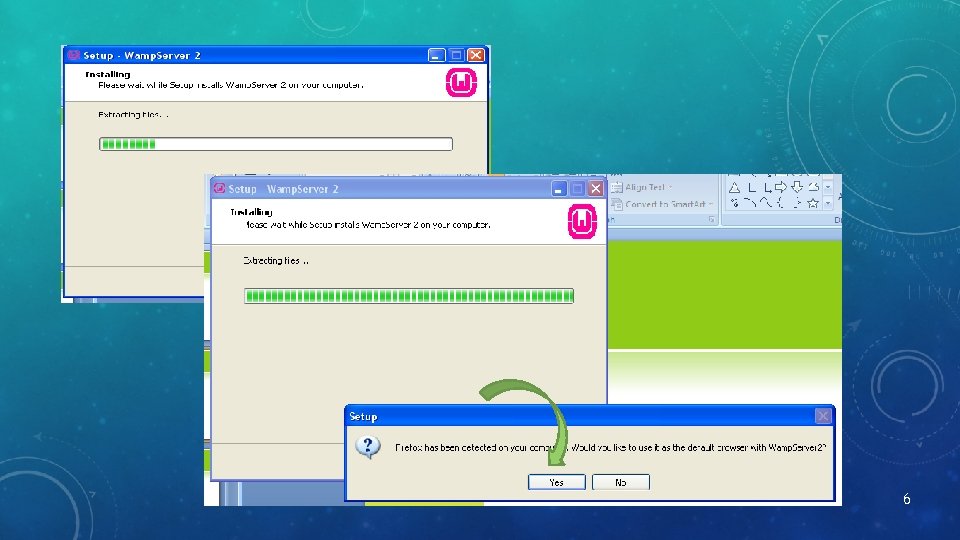The width and height of the screenshot is (960, 540).
Task: Choose the down arrow shape
Action: [797, 187]
